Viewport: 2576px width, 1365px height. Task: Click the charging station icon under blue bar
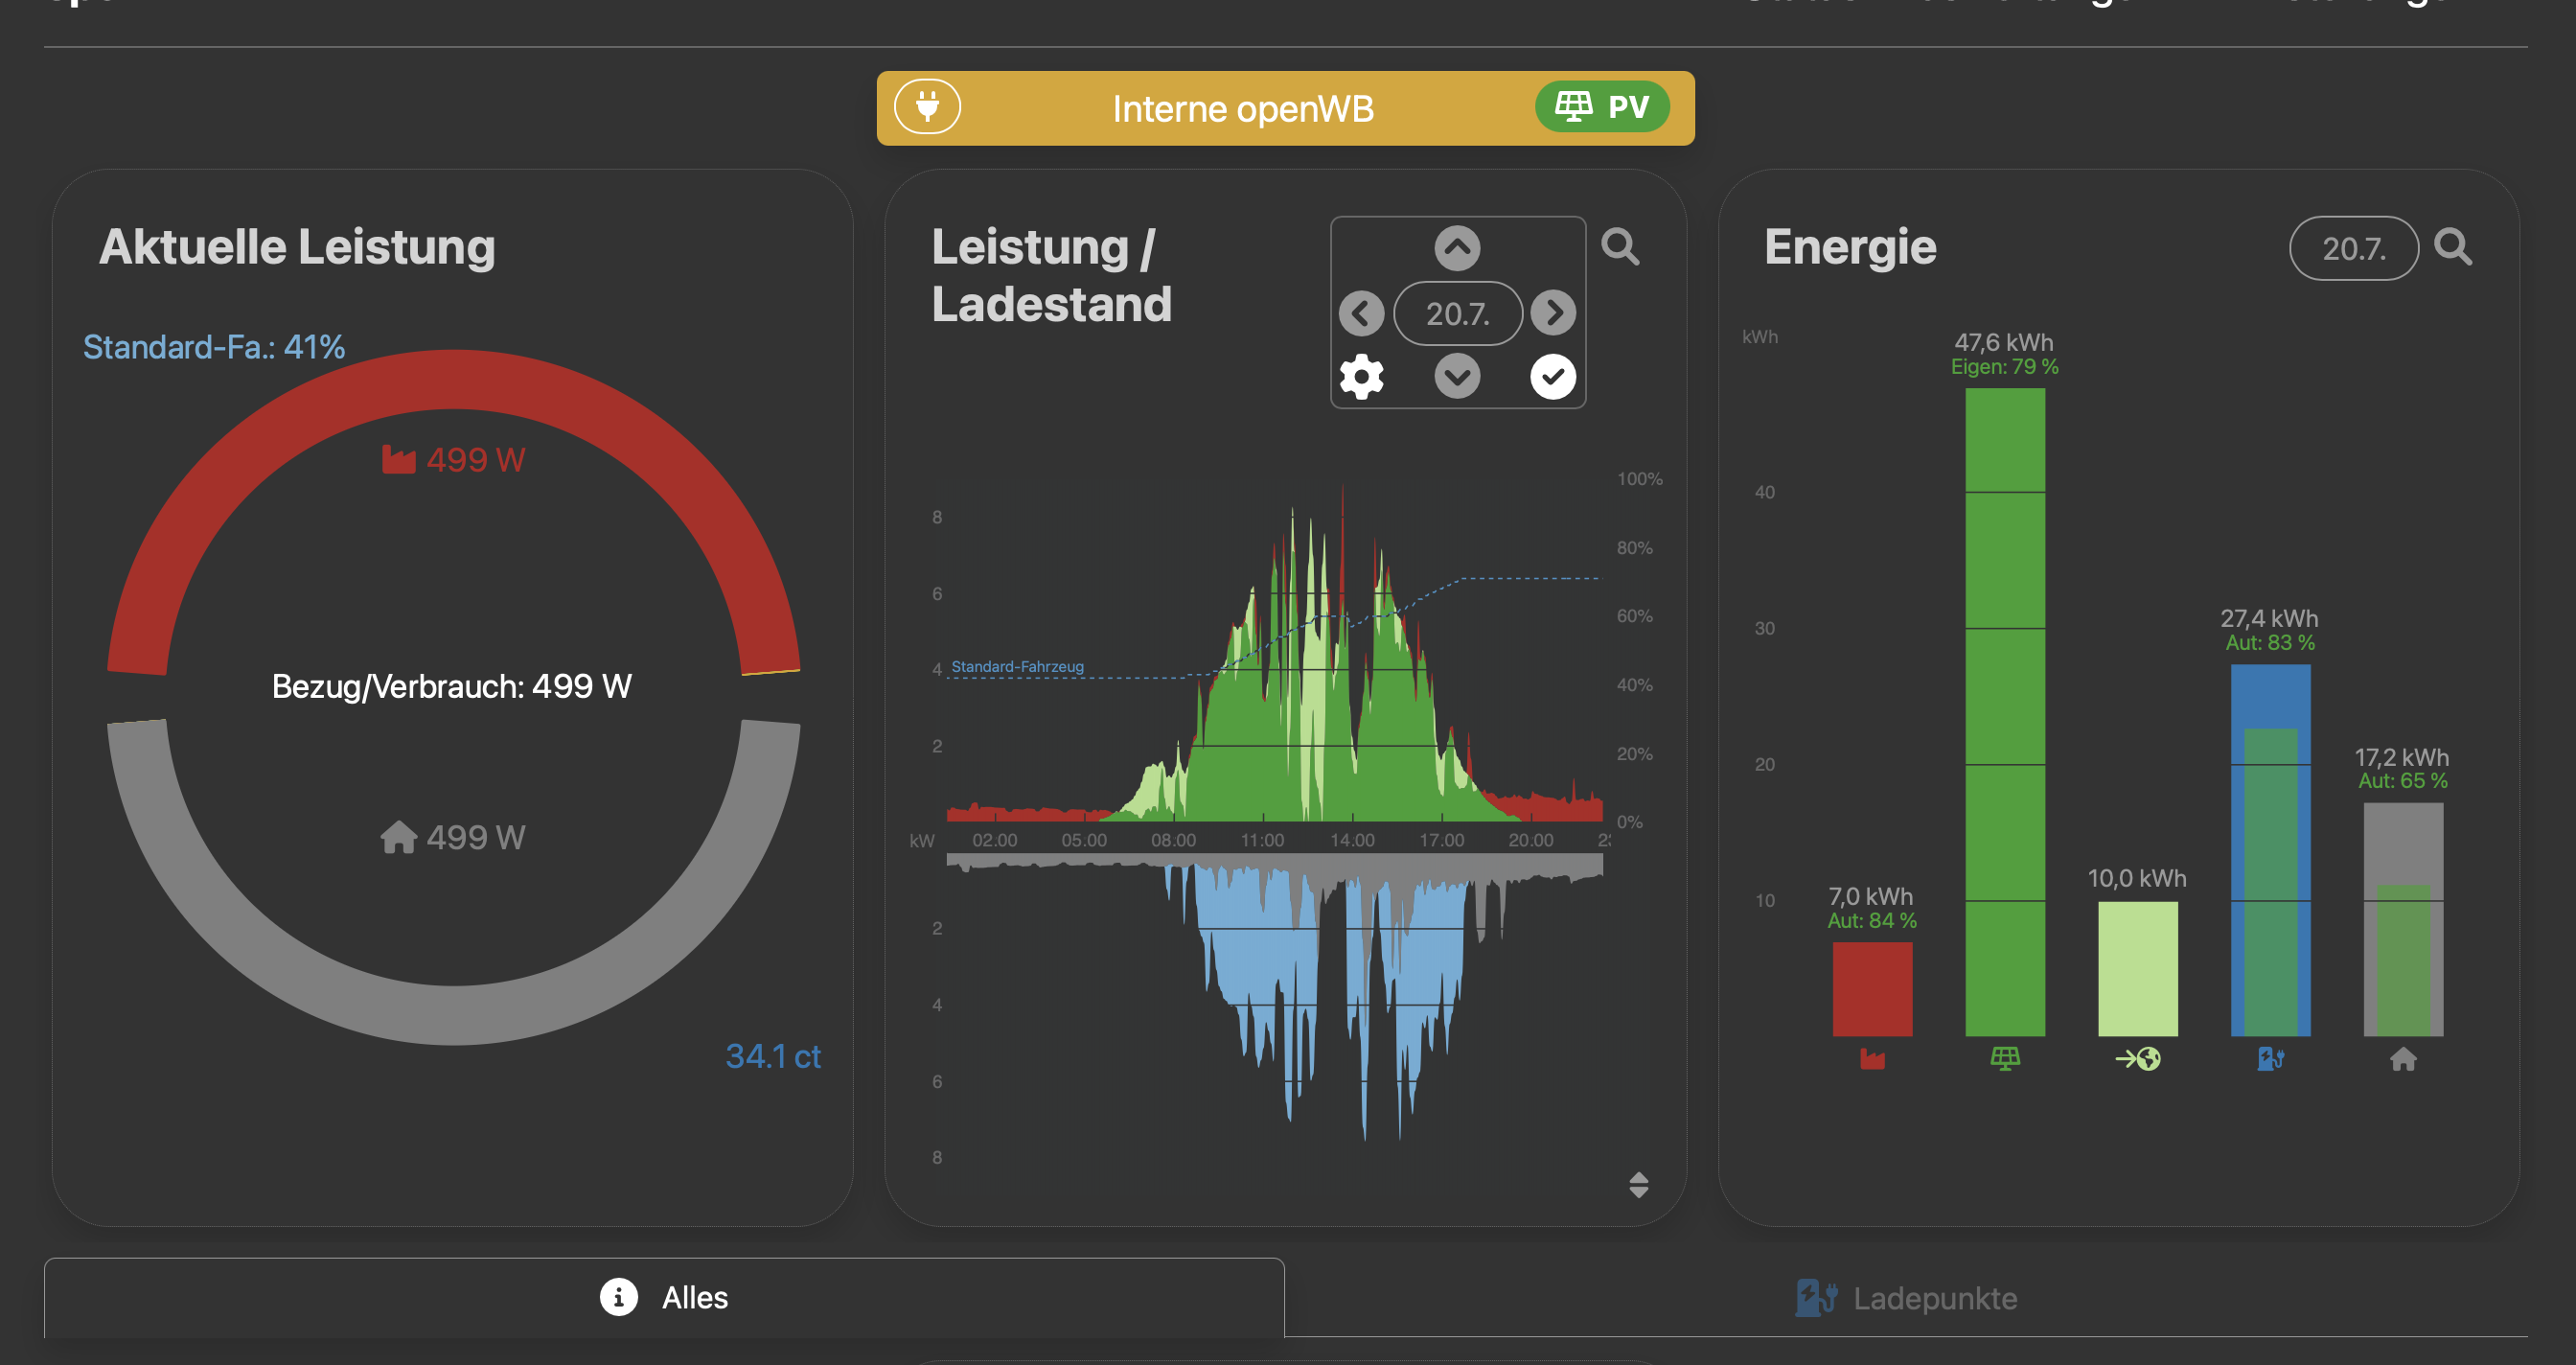(x=2270, y=1059)
